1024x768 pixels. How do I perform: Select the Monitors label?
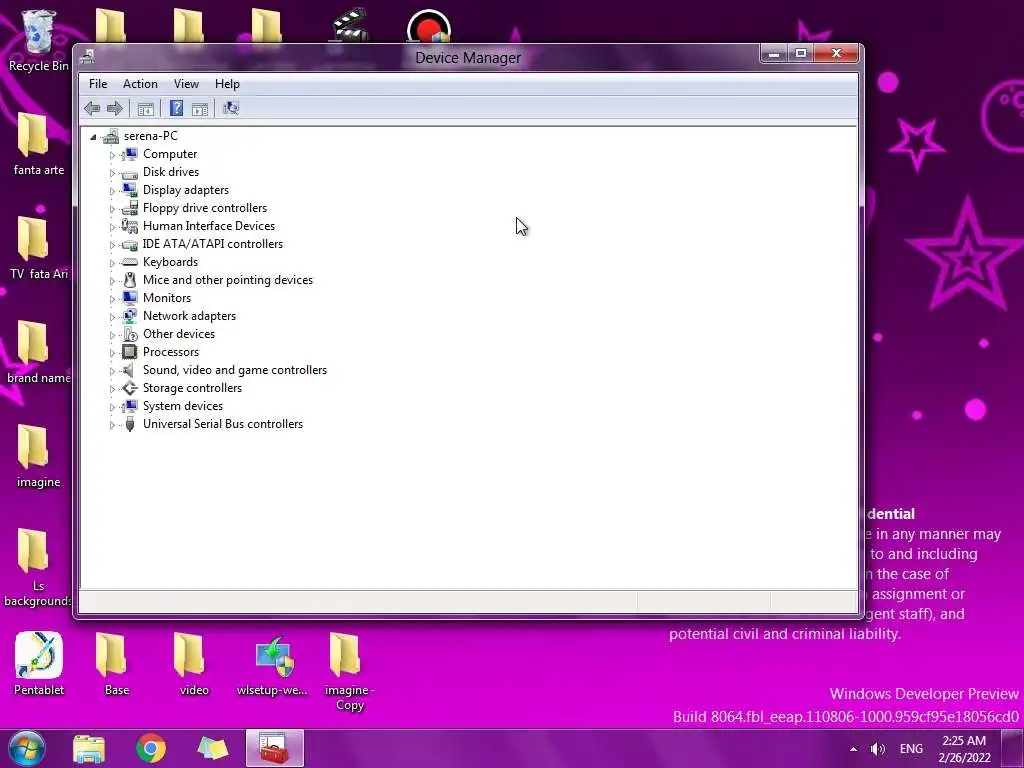tap(167, 298)
